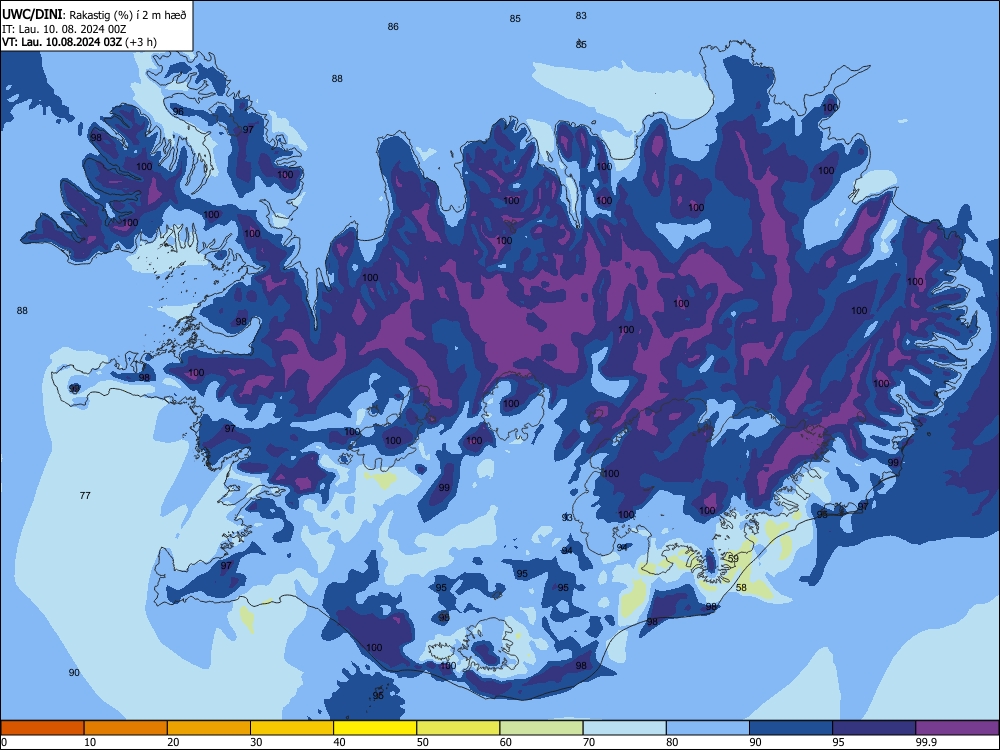Select the medium blue 80–90 legend swatch
Image resolution: width=1000 pixels, height=750 pixels.
coord(708,728)
